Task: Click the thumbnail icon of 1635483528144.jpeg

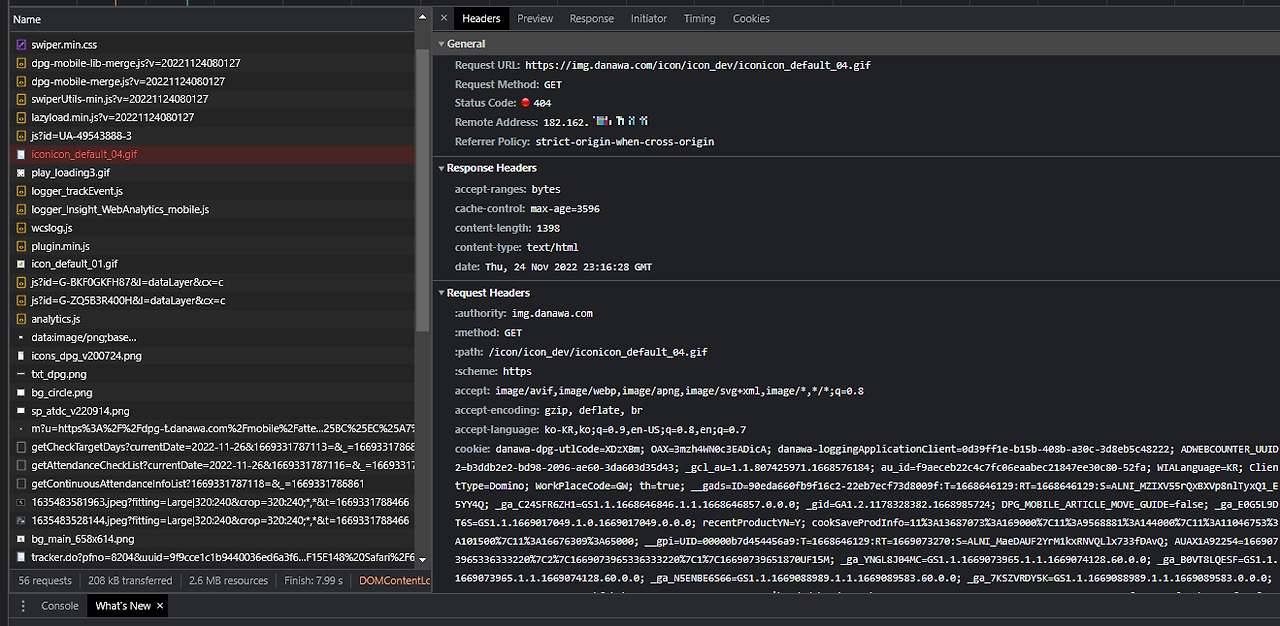Action: point(21,520)
